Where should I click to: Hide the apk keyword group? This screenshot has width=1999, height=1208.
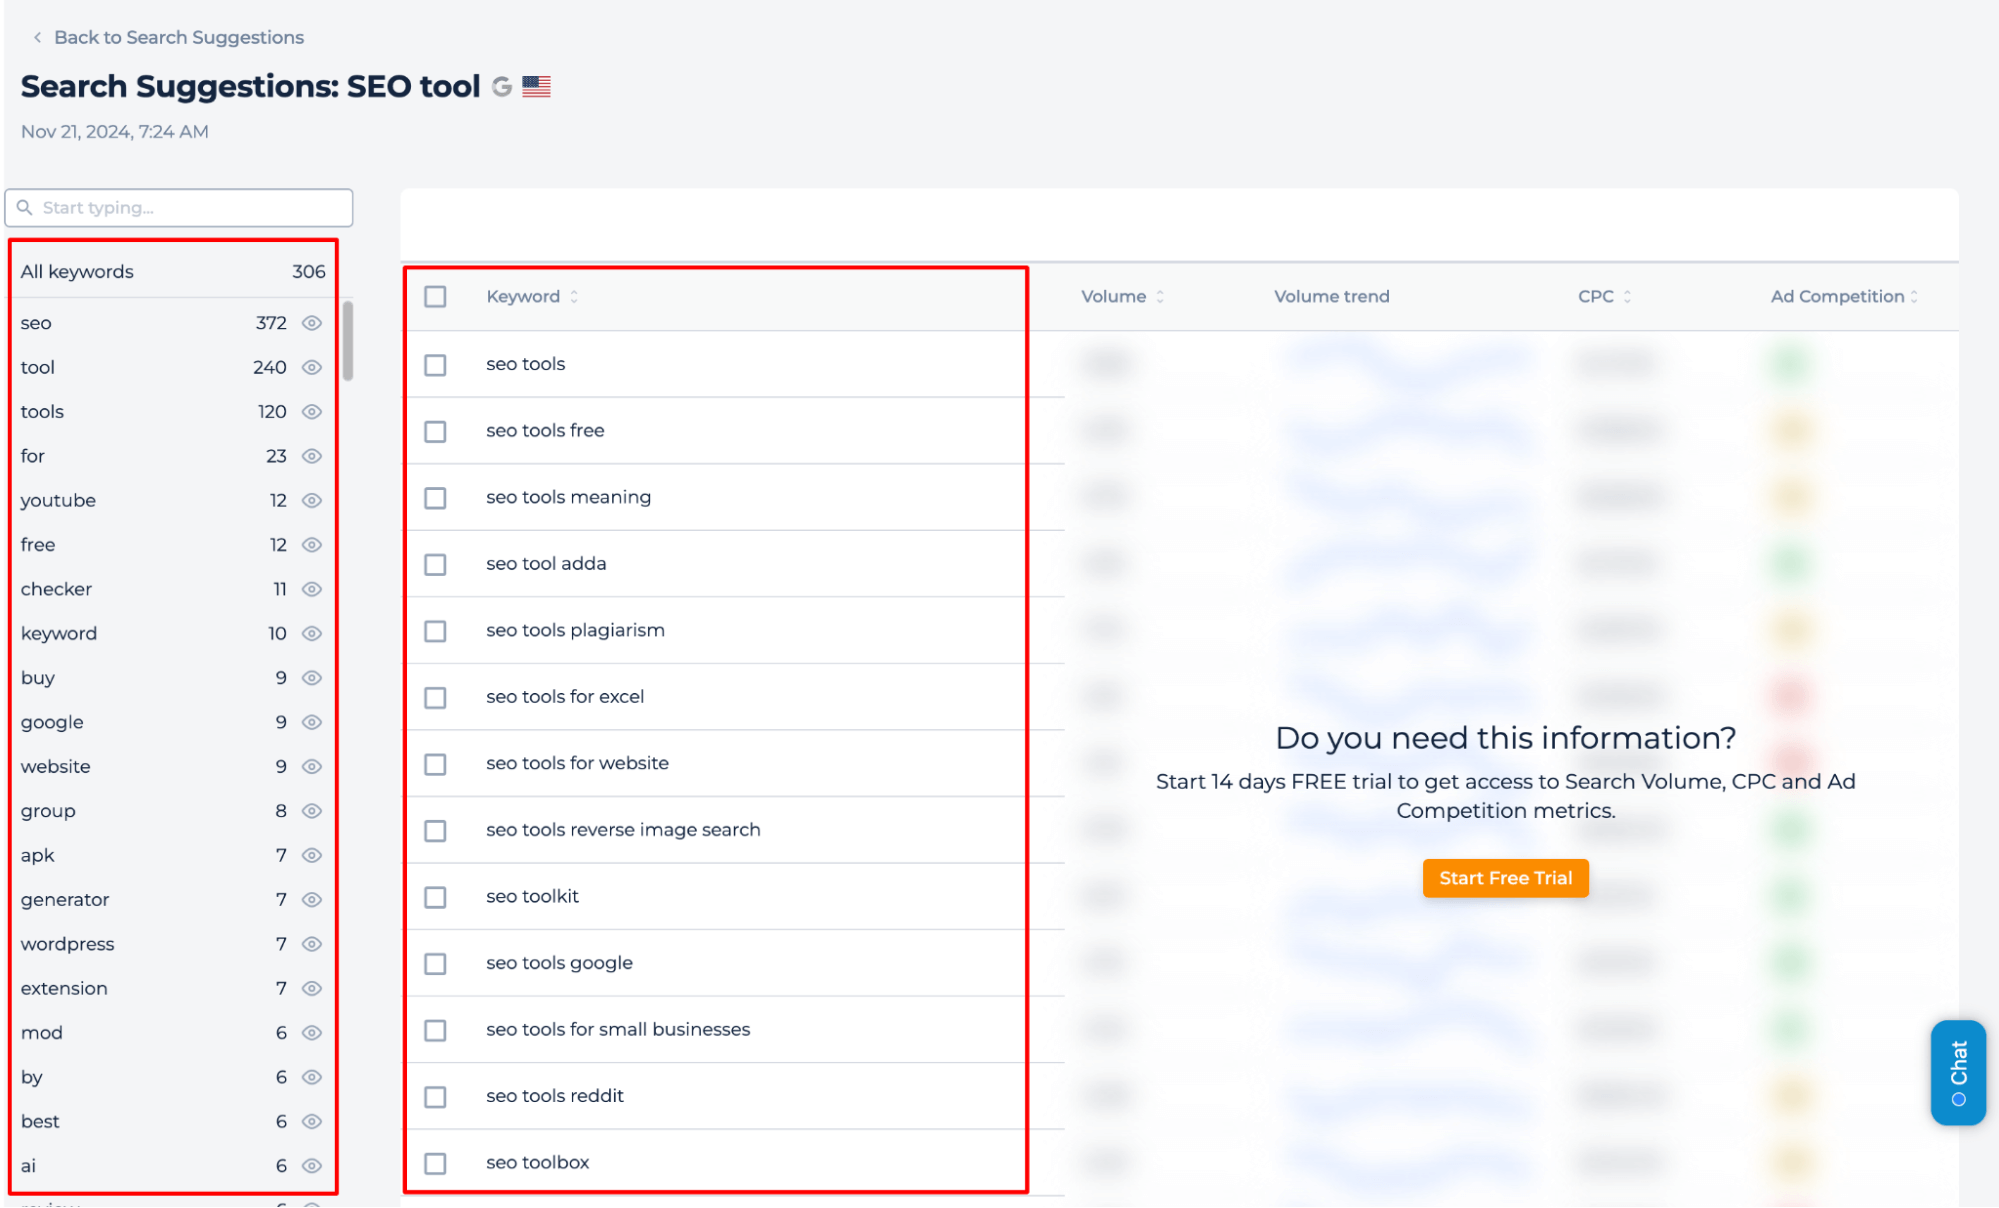[312, 855]
